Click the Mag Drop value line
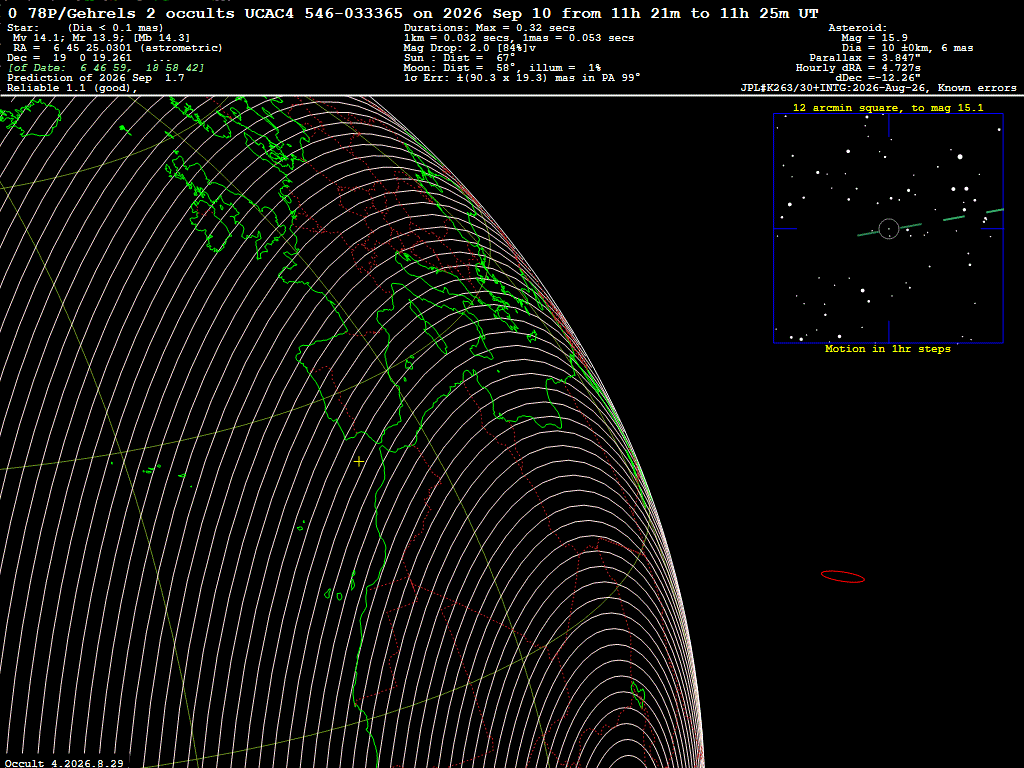1024x768 pixels. [x=470, y=48]
